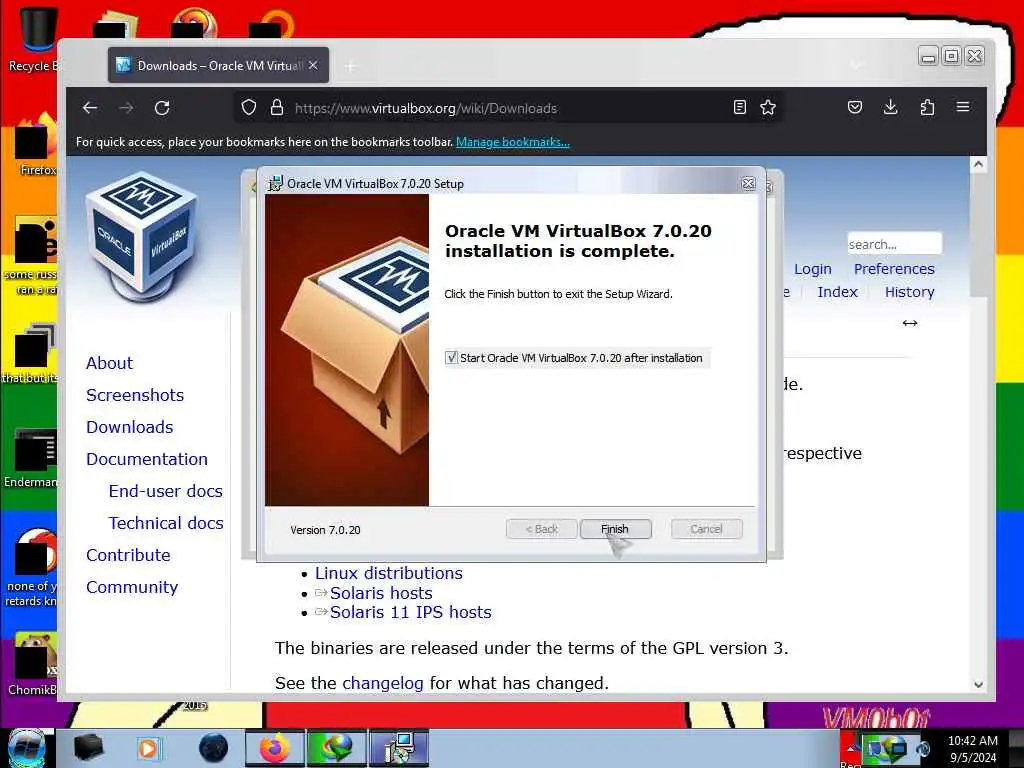Click the horizontal double-arrow icon

coord(910,323)
